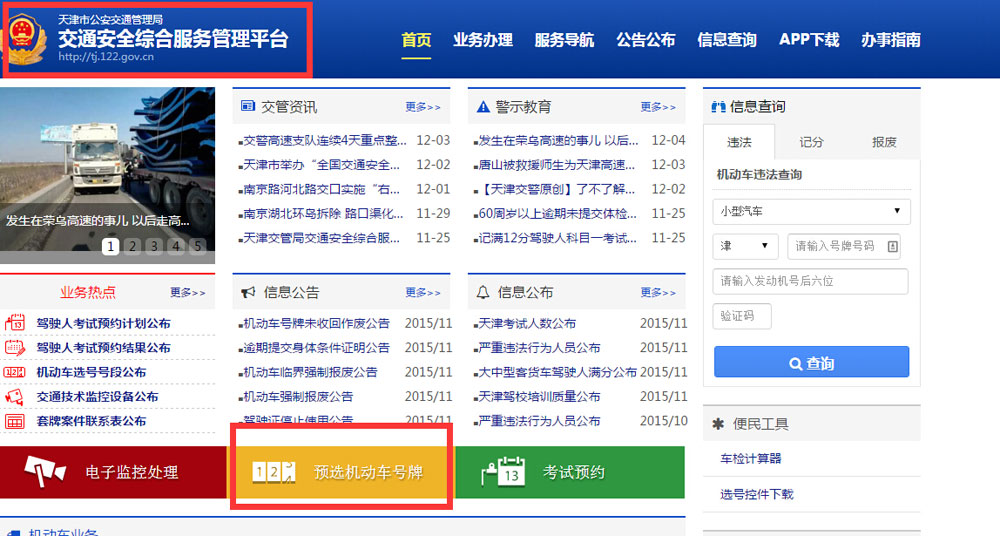Click the 请输入发动机号后六位 input field
The height and width of the screenshot is (536, 1000).
pos(810,281)
